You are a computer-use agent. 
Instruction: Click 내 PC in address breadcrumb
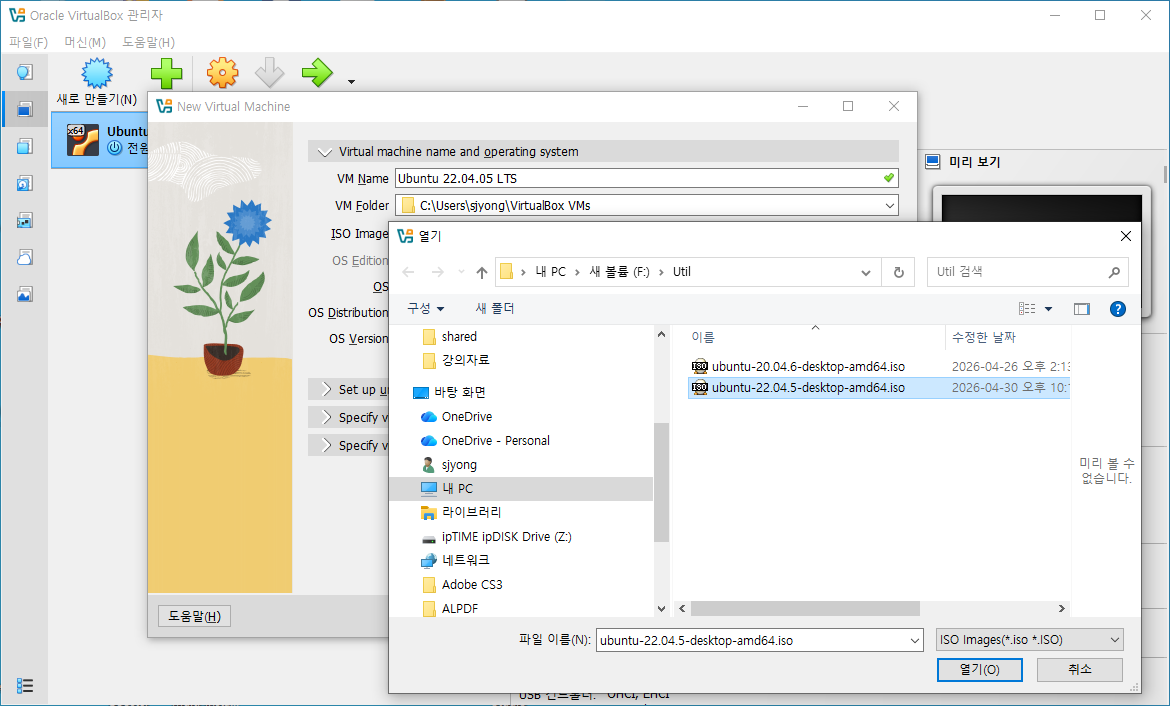click(x=551, y=272)
